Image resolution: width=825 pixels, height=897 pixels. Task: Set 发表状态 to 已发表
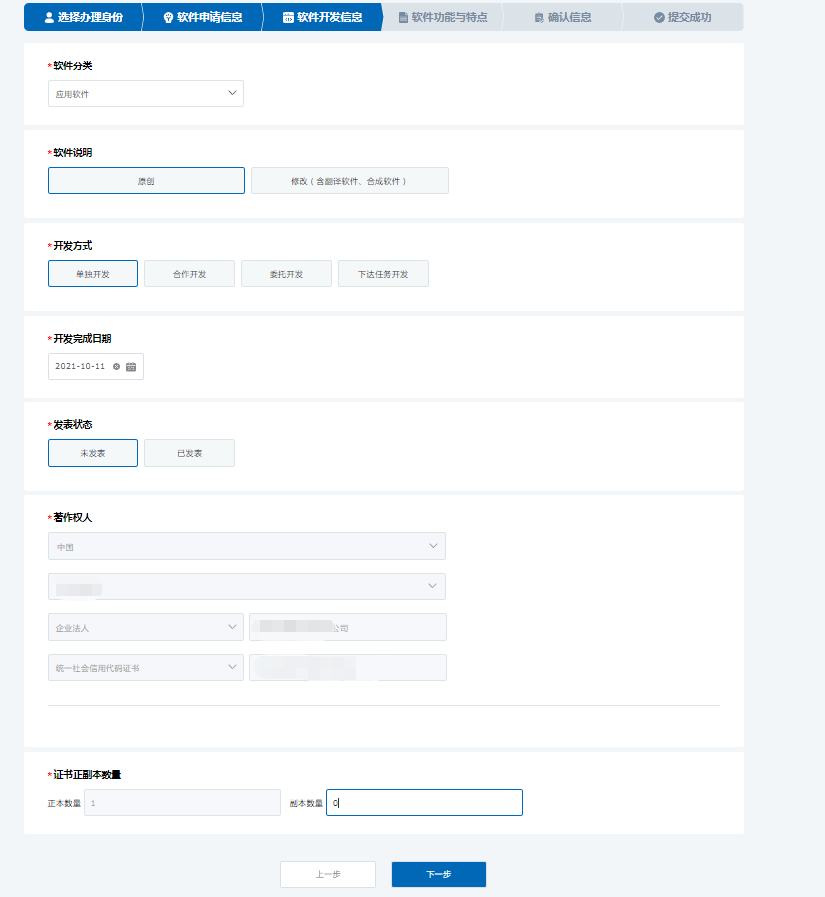[189, 453]
